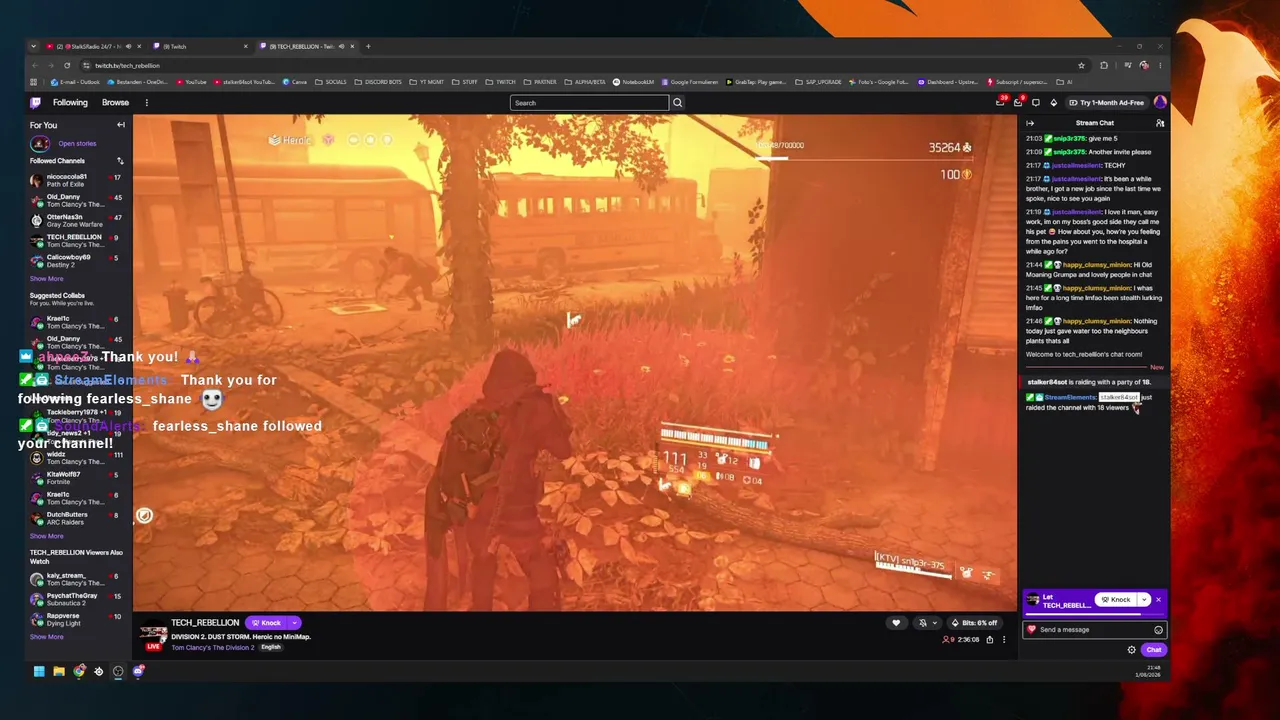This screenshot has width=1280, height=720.
Task: Switch to the (9) Twitch tab
Action: (200, 46)
